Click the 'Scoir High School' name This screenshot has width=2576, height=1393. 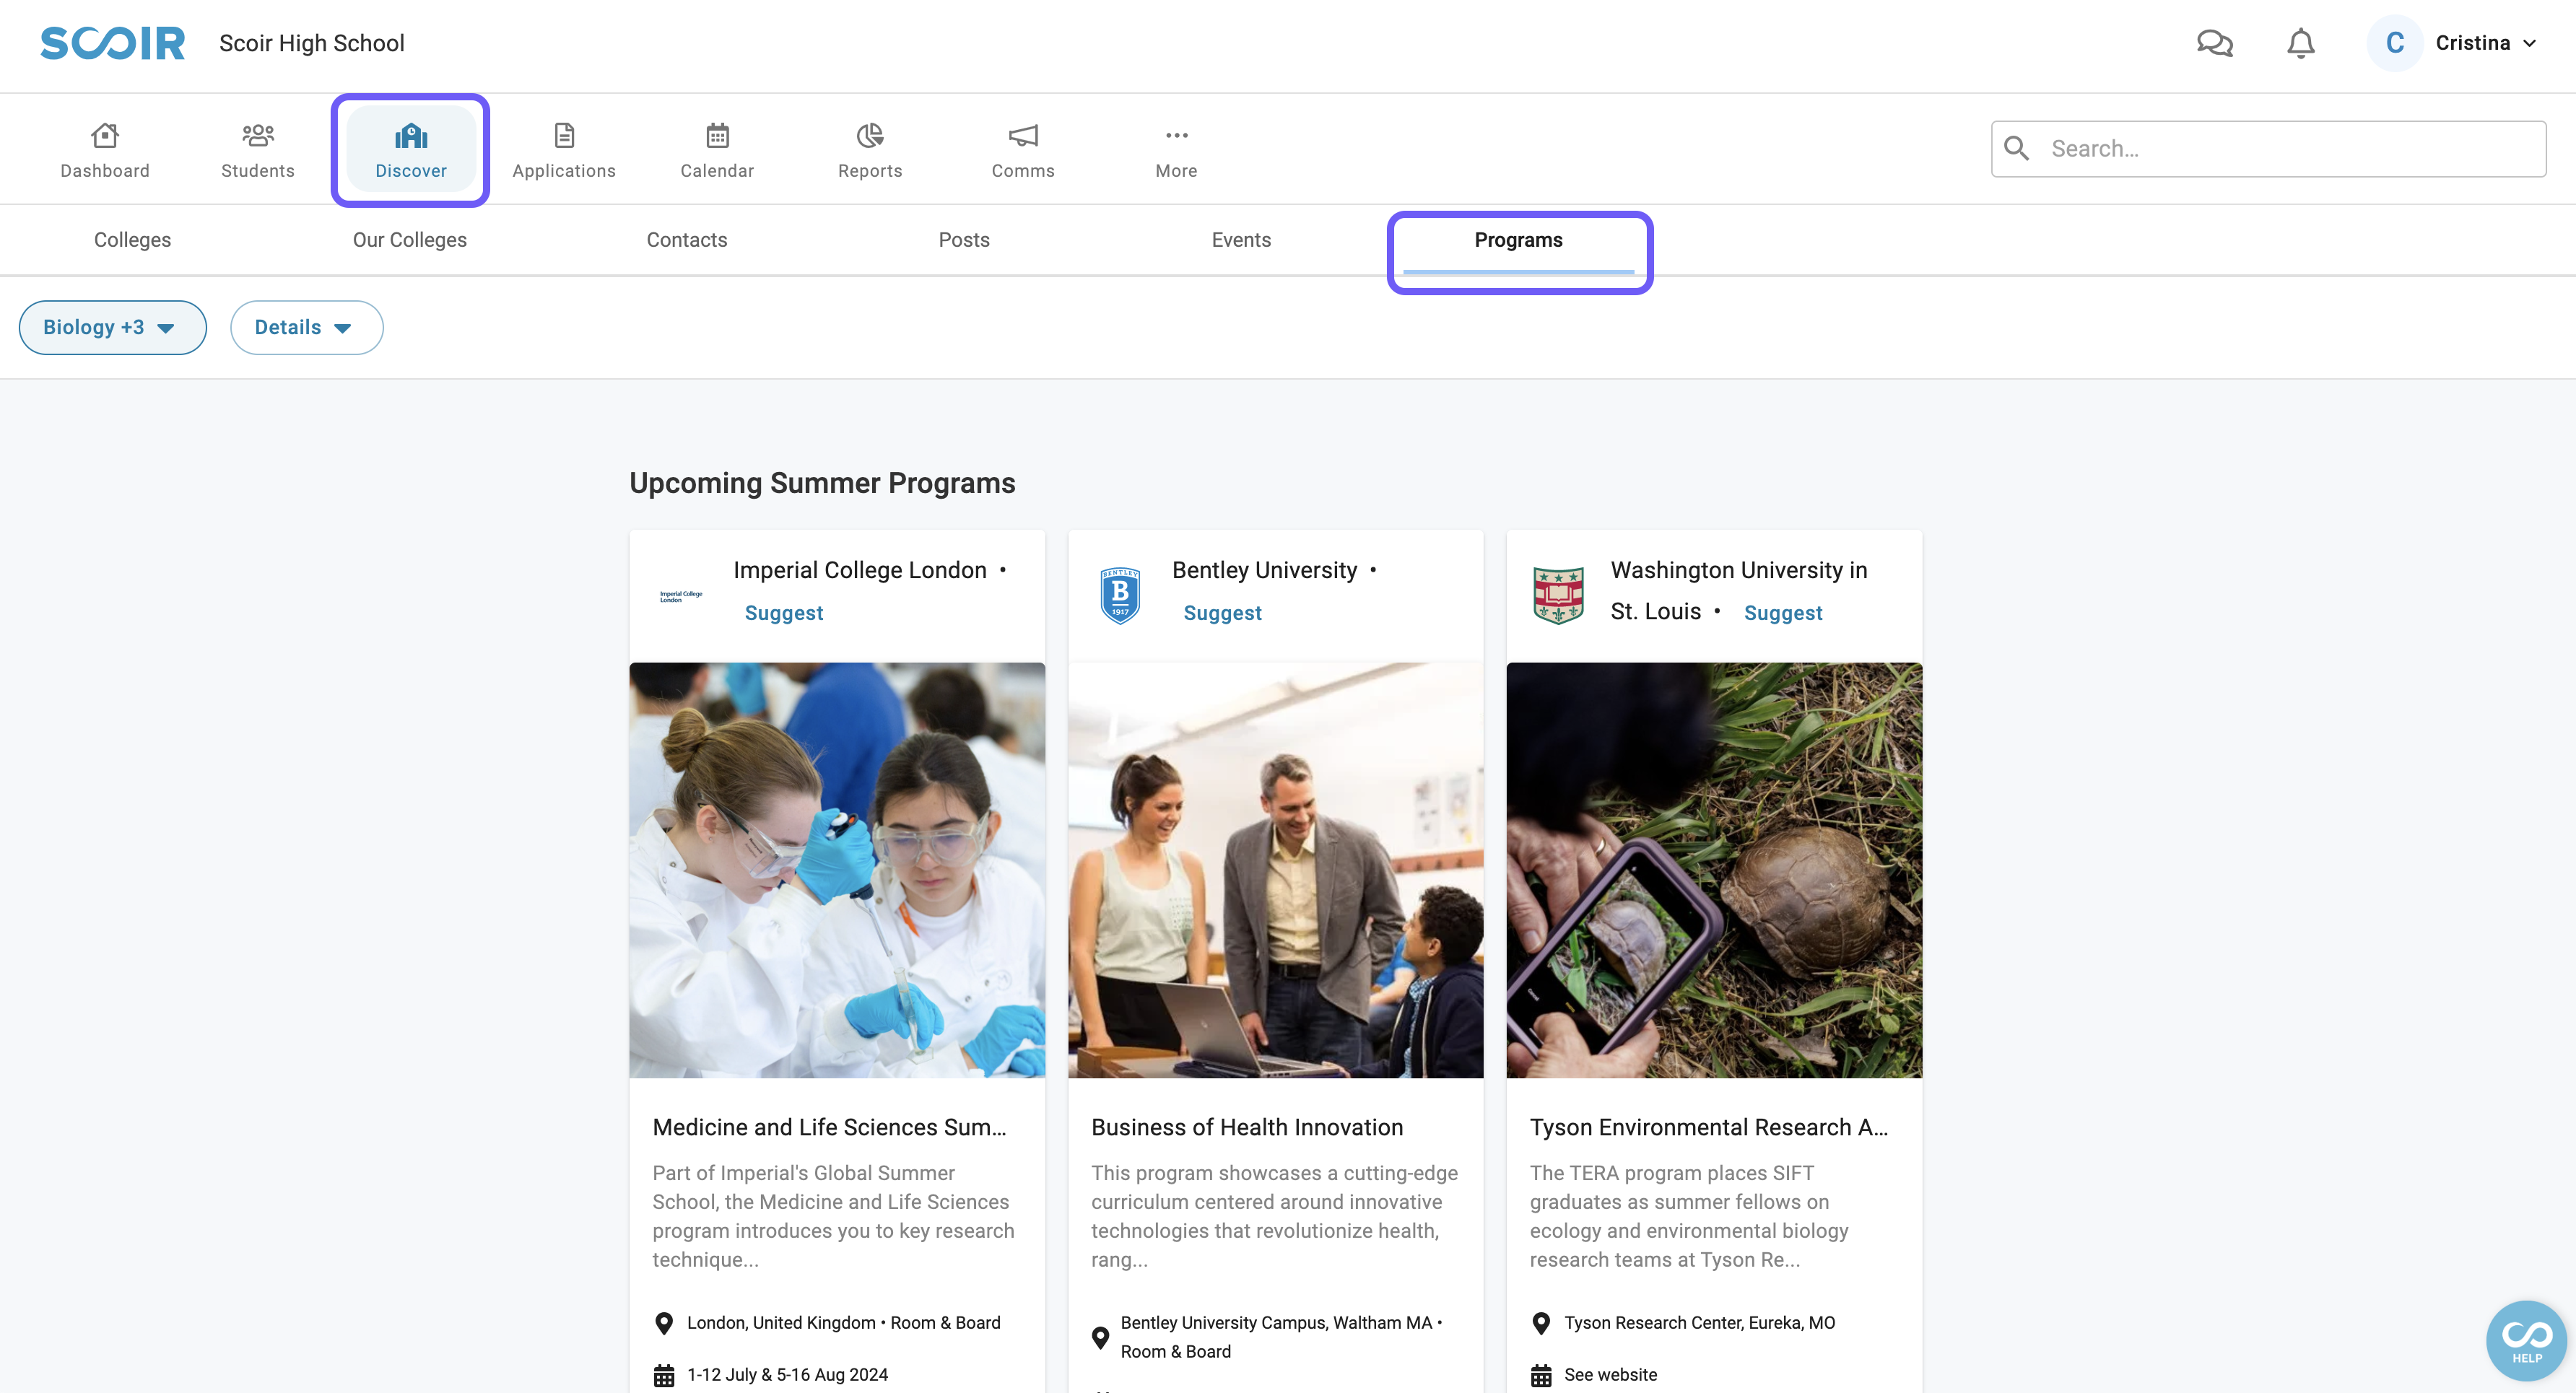tap(312, 43)
